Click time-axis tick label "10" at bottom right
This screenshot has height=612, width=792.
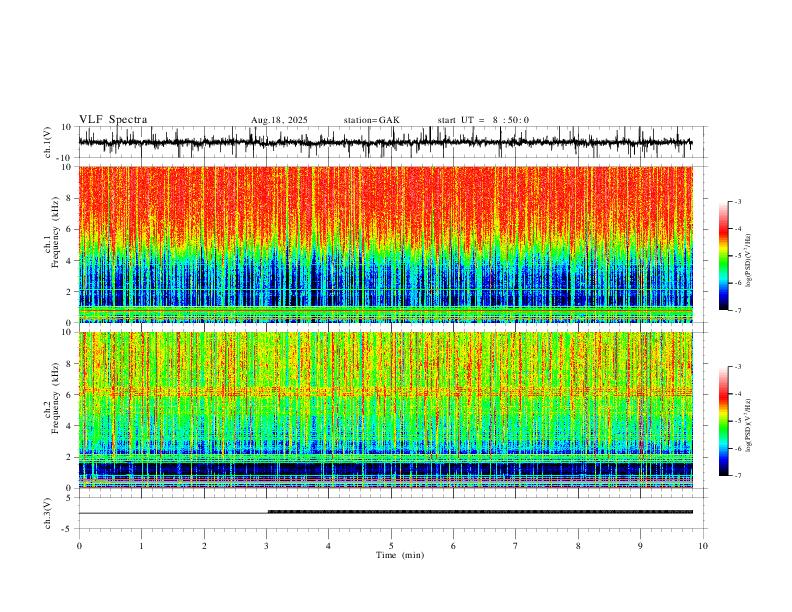coord(703,546)
